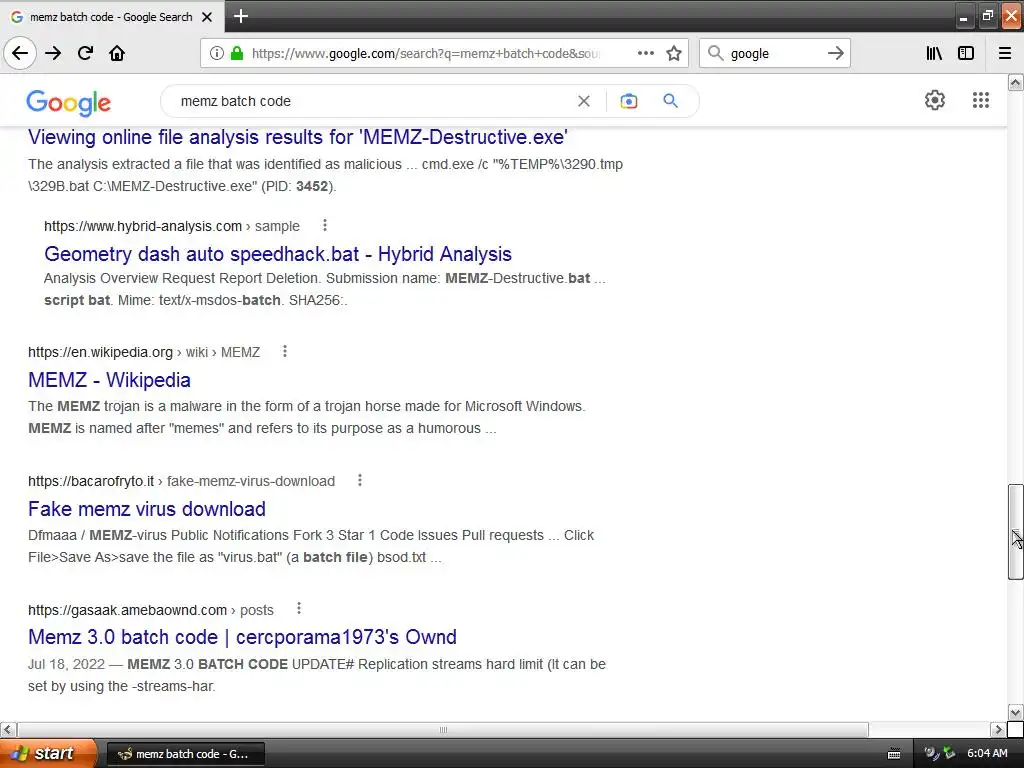This screenshot has width=1024, height=768.
Task: Click the vertical scrollbar up arrow
Action: pyautogui.click(x=1015, y=82)
